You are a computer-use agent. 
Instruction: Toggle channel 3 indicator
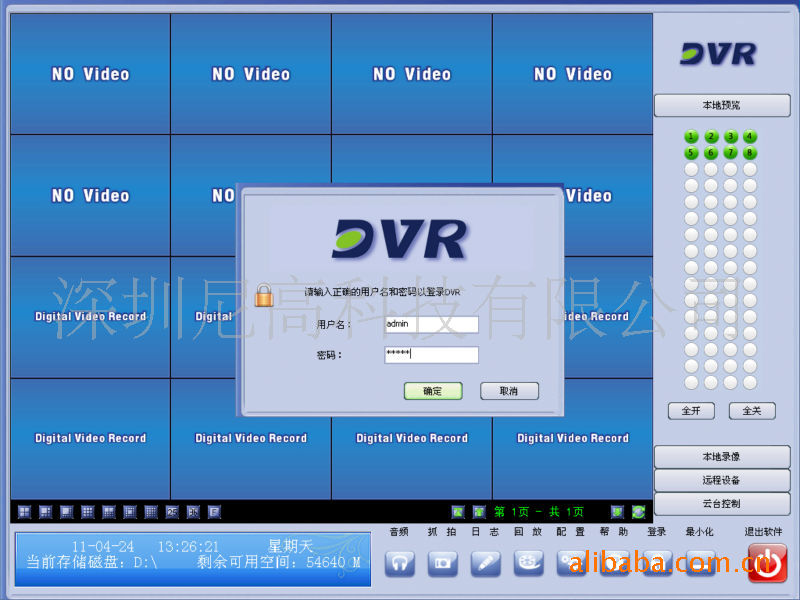pyautogui.click(x=731, y=137)
